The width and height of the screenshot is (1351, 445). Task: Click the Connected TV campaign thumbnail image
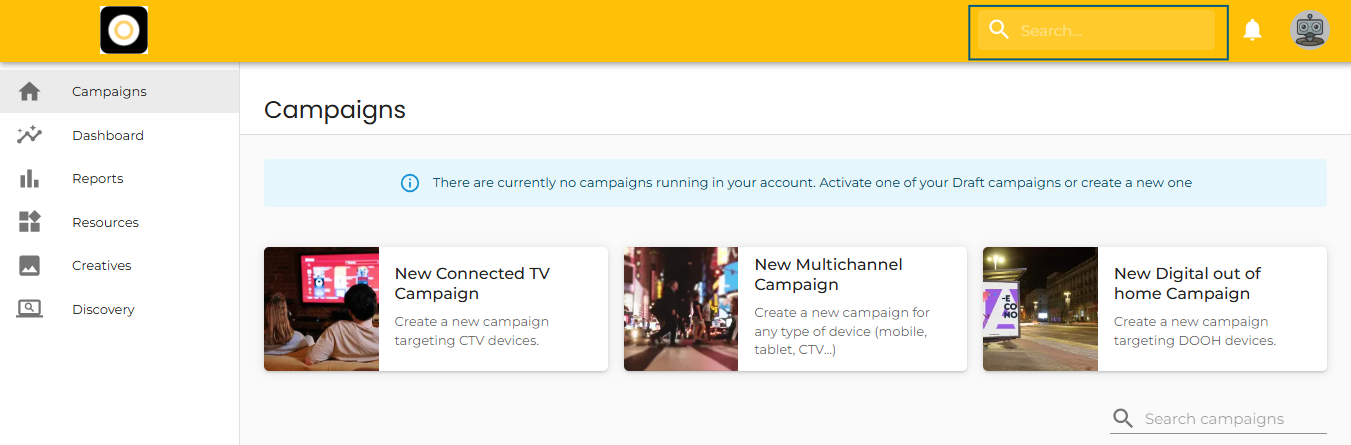point(321,309)
